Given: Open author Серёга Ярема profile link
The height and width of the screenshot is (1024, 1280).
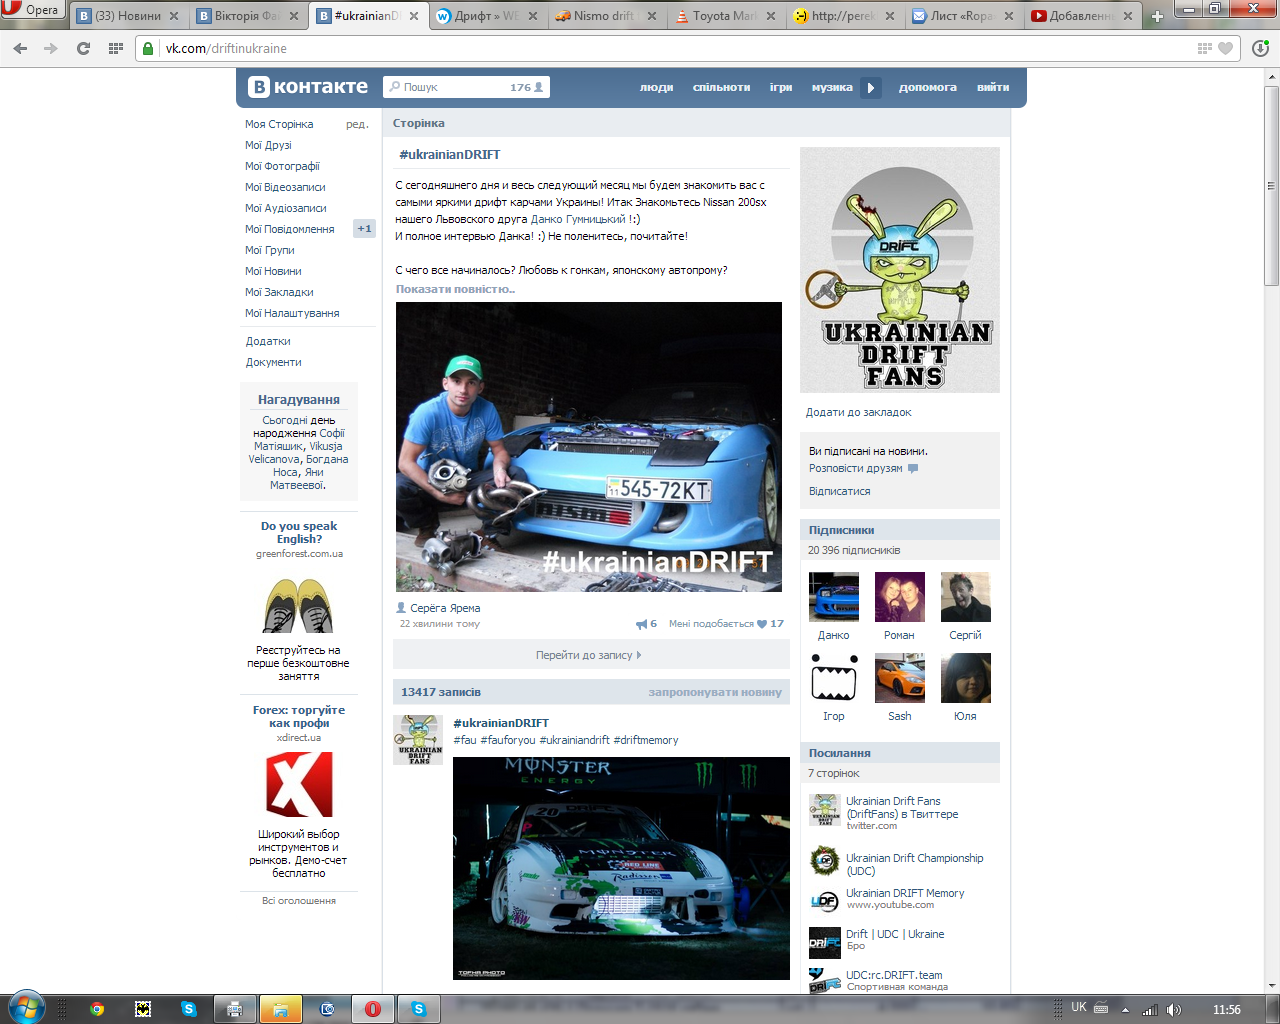Looking at the screenshot, I should pos(445,608).
